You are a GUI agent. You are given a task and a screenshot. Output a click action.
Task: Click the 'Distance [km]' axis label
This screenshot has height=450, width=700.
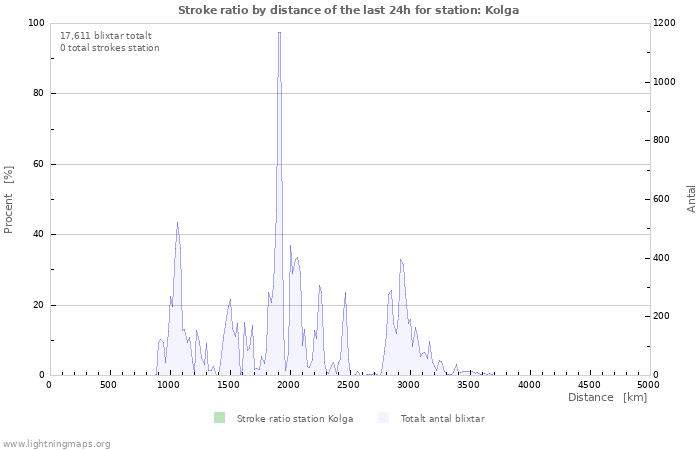pos(607,398)
